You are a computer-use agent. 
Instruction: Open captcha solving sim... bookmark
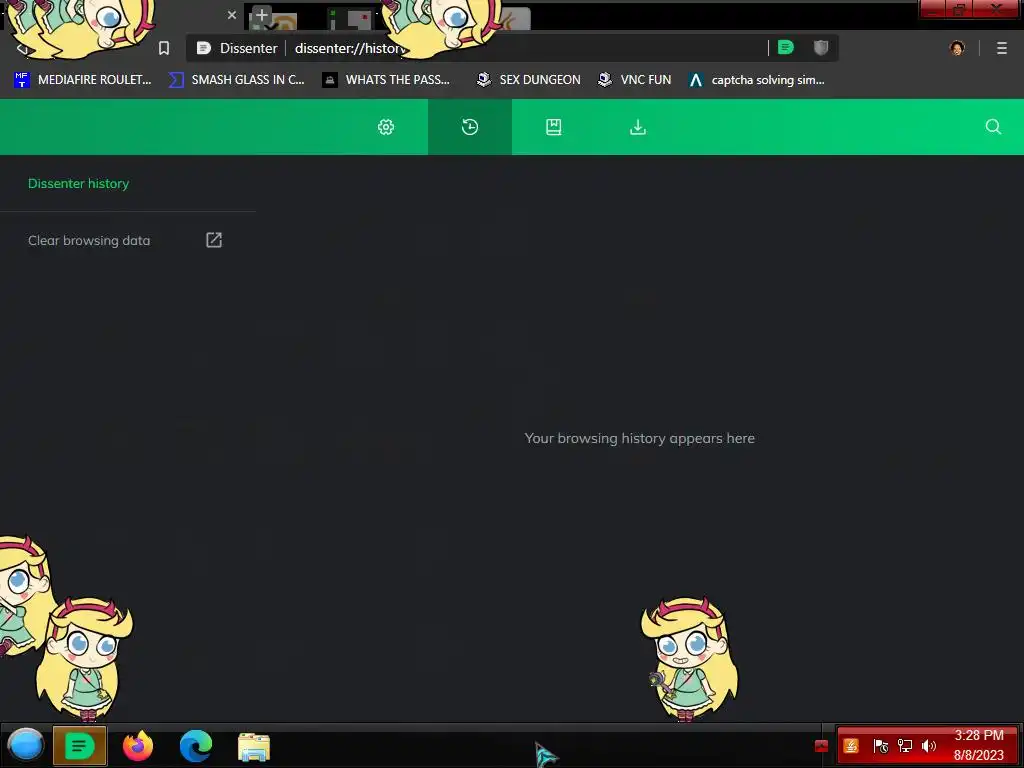(x=756, y=80)
